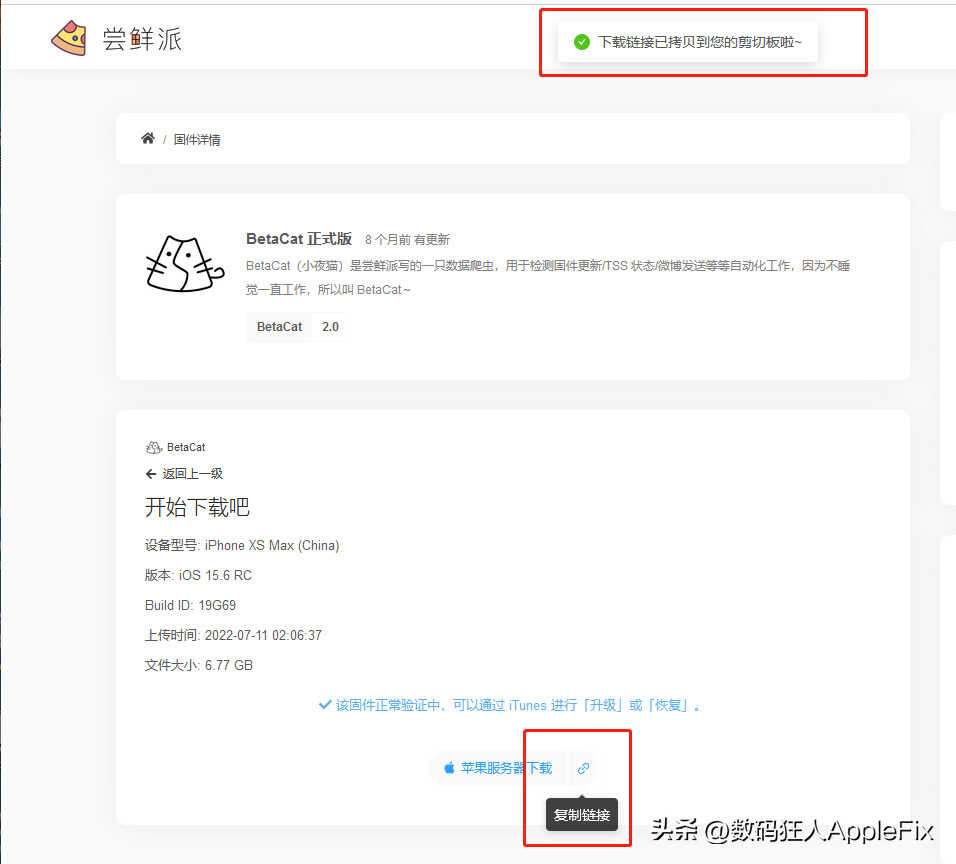956x864 pixels.
Task: Copy download link with chain icon
Action: 583,768
